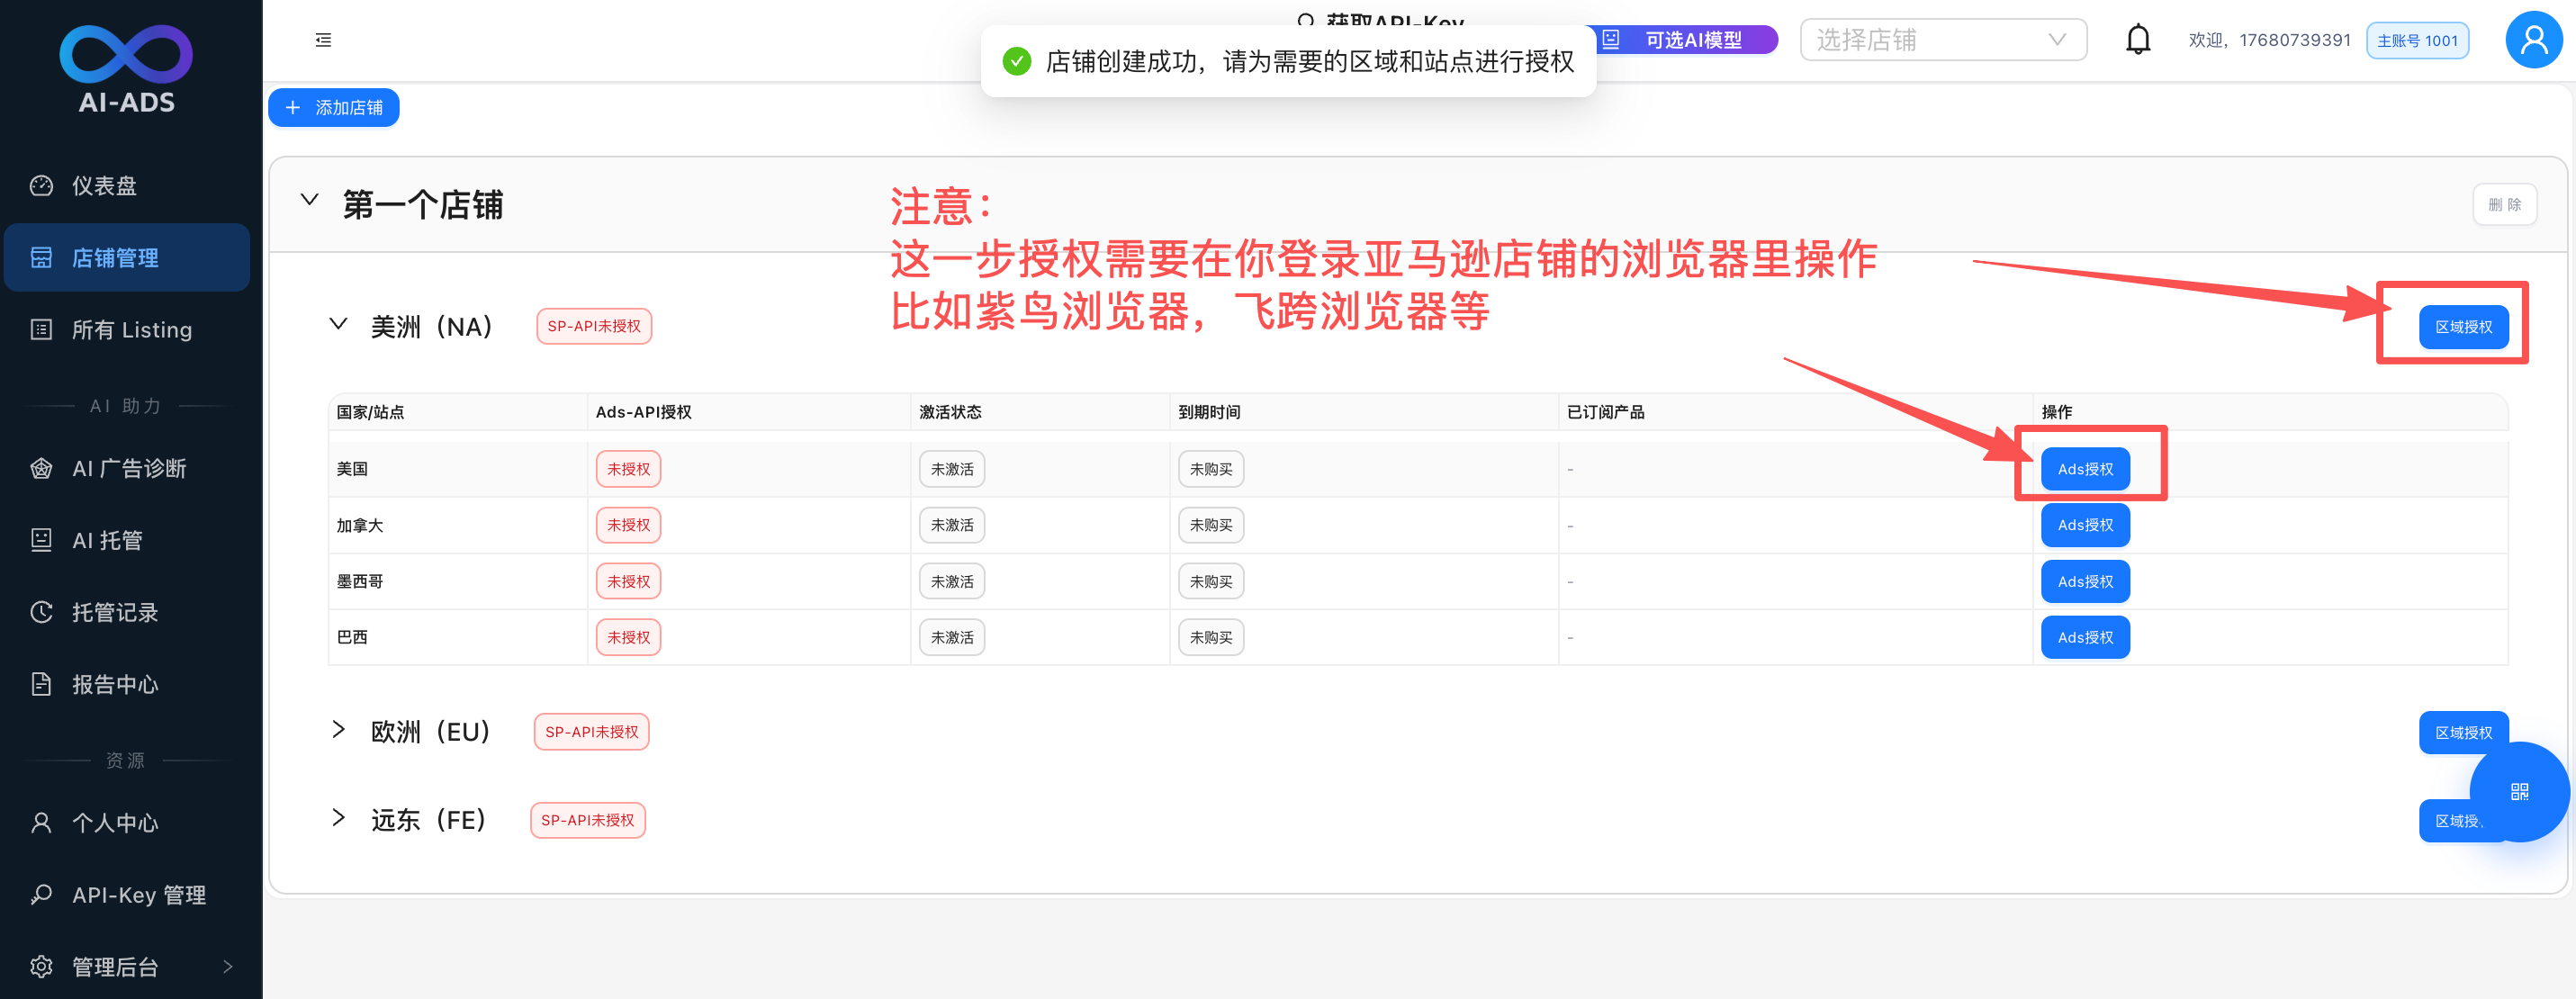Image resolution: width=2576 pixels, height=999 pixels.
Task: Click the success toast 店铺创建成功 message
Action: point(1288,62)
